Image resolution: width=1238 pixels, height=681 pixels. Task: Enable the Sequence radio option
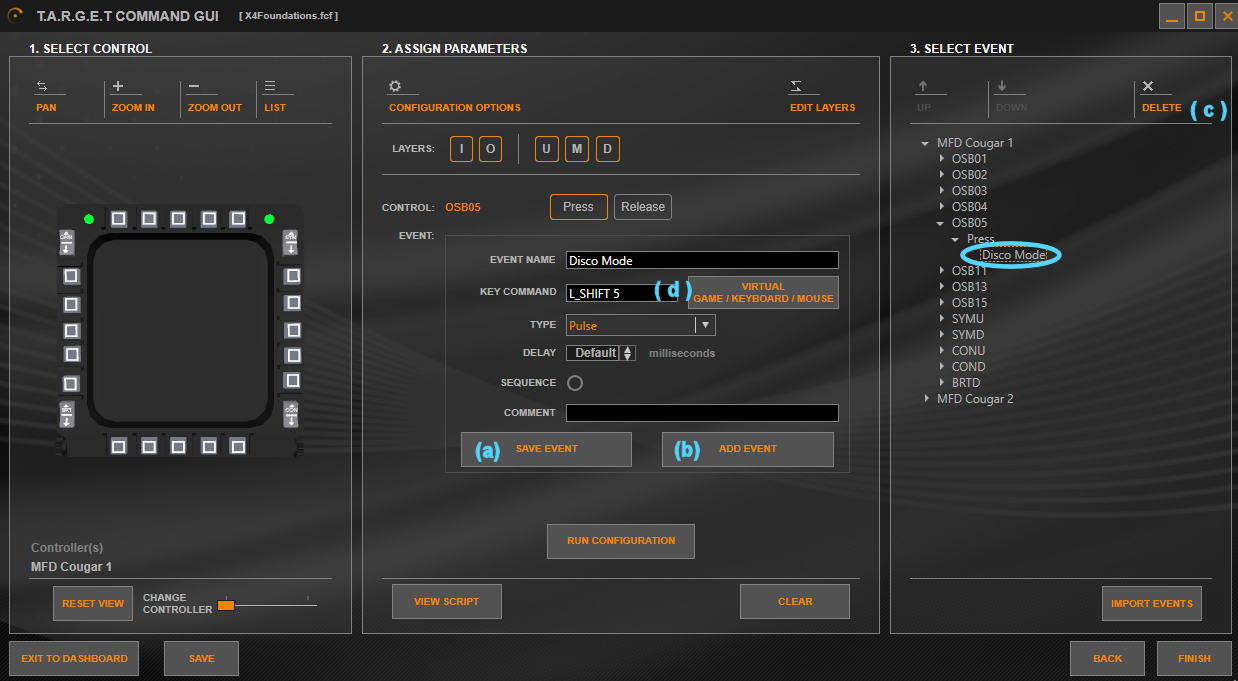tap(575, 383)
